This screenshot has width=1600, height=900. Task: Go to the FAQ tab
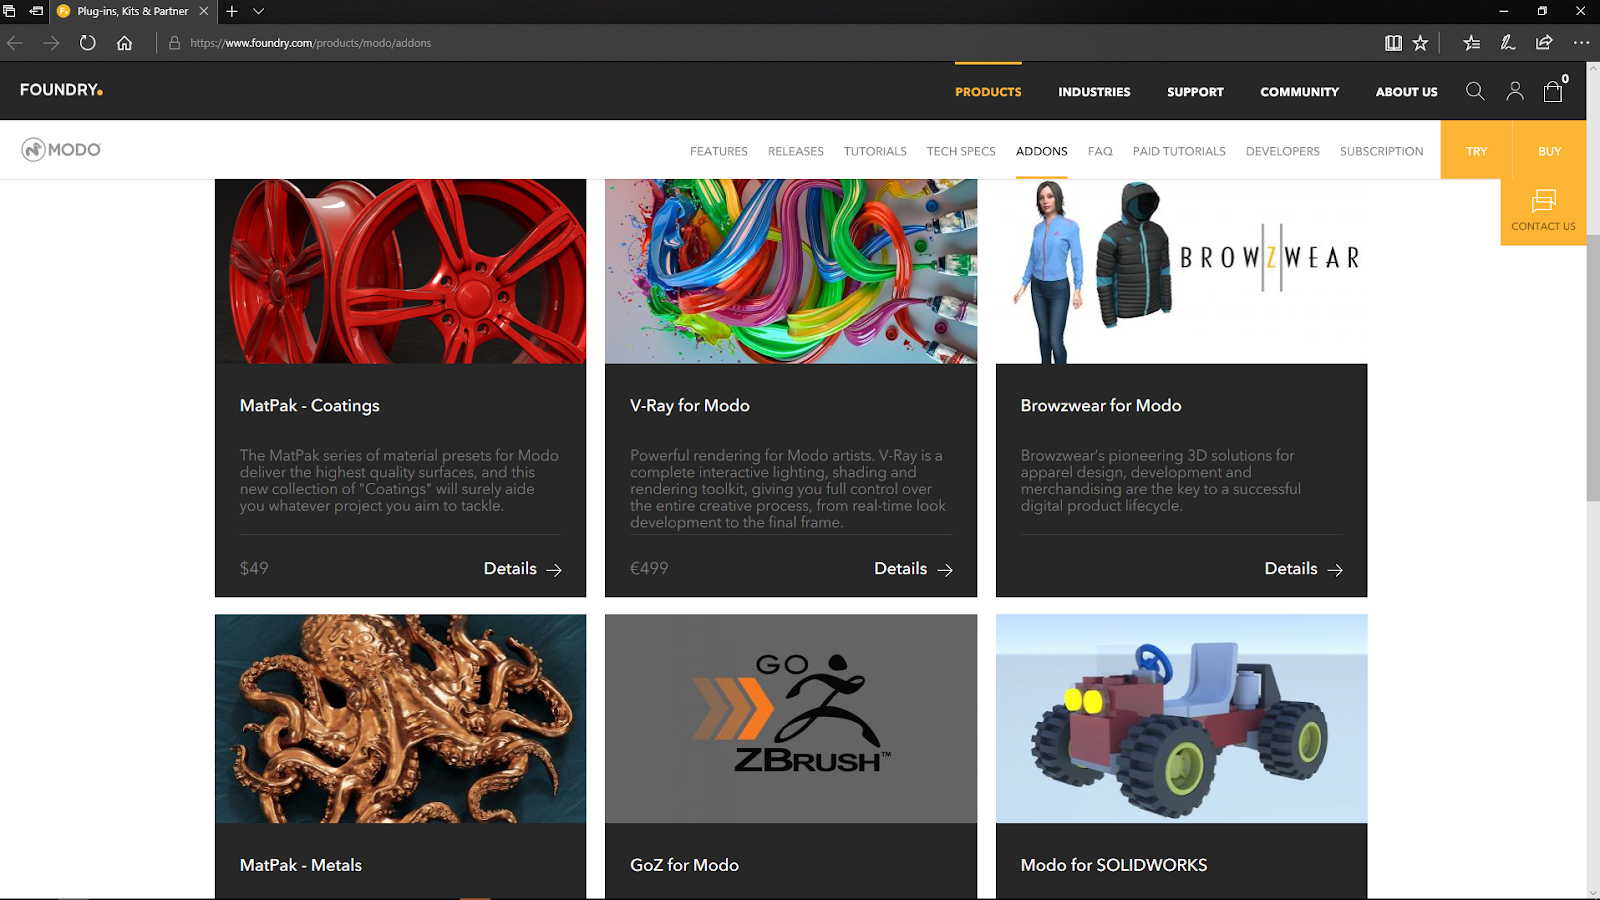[x=1100, y=151]
